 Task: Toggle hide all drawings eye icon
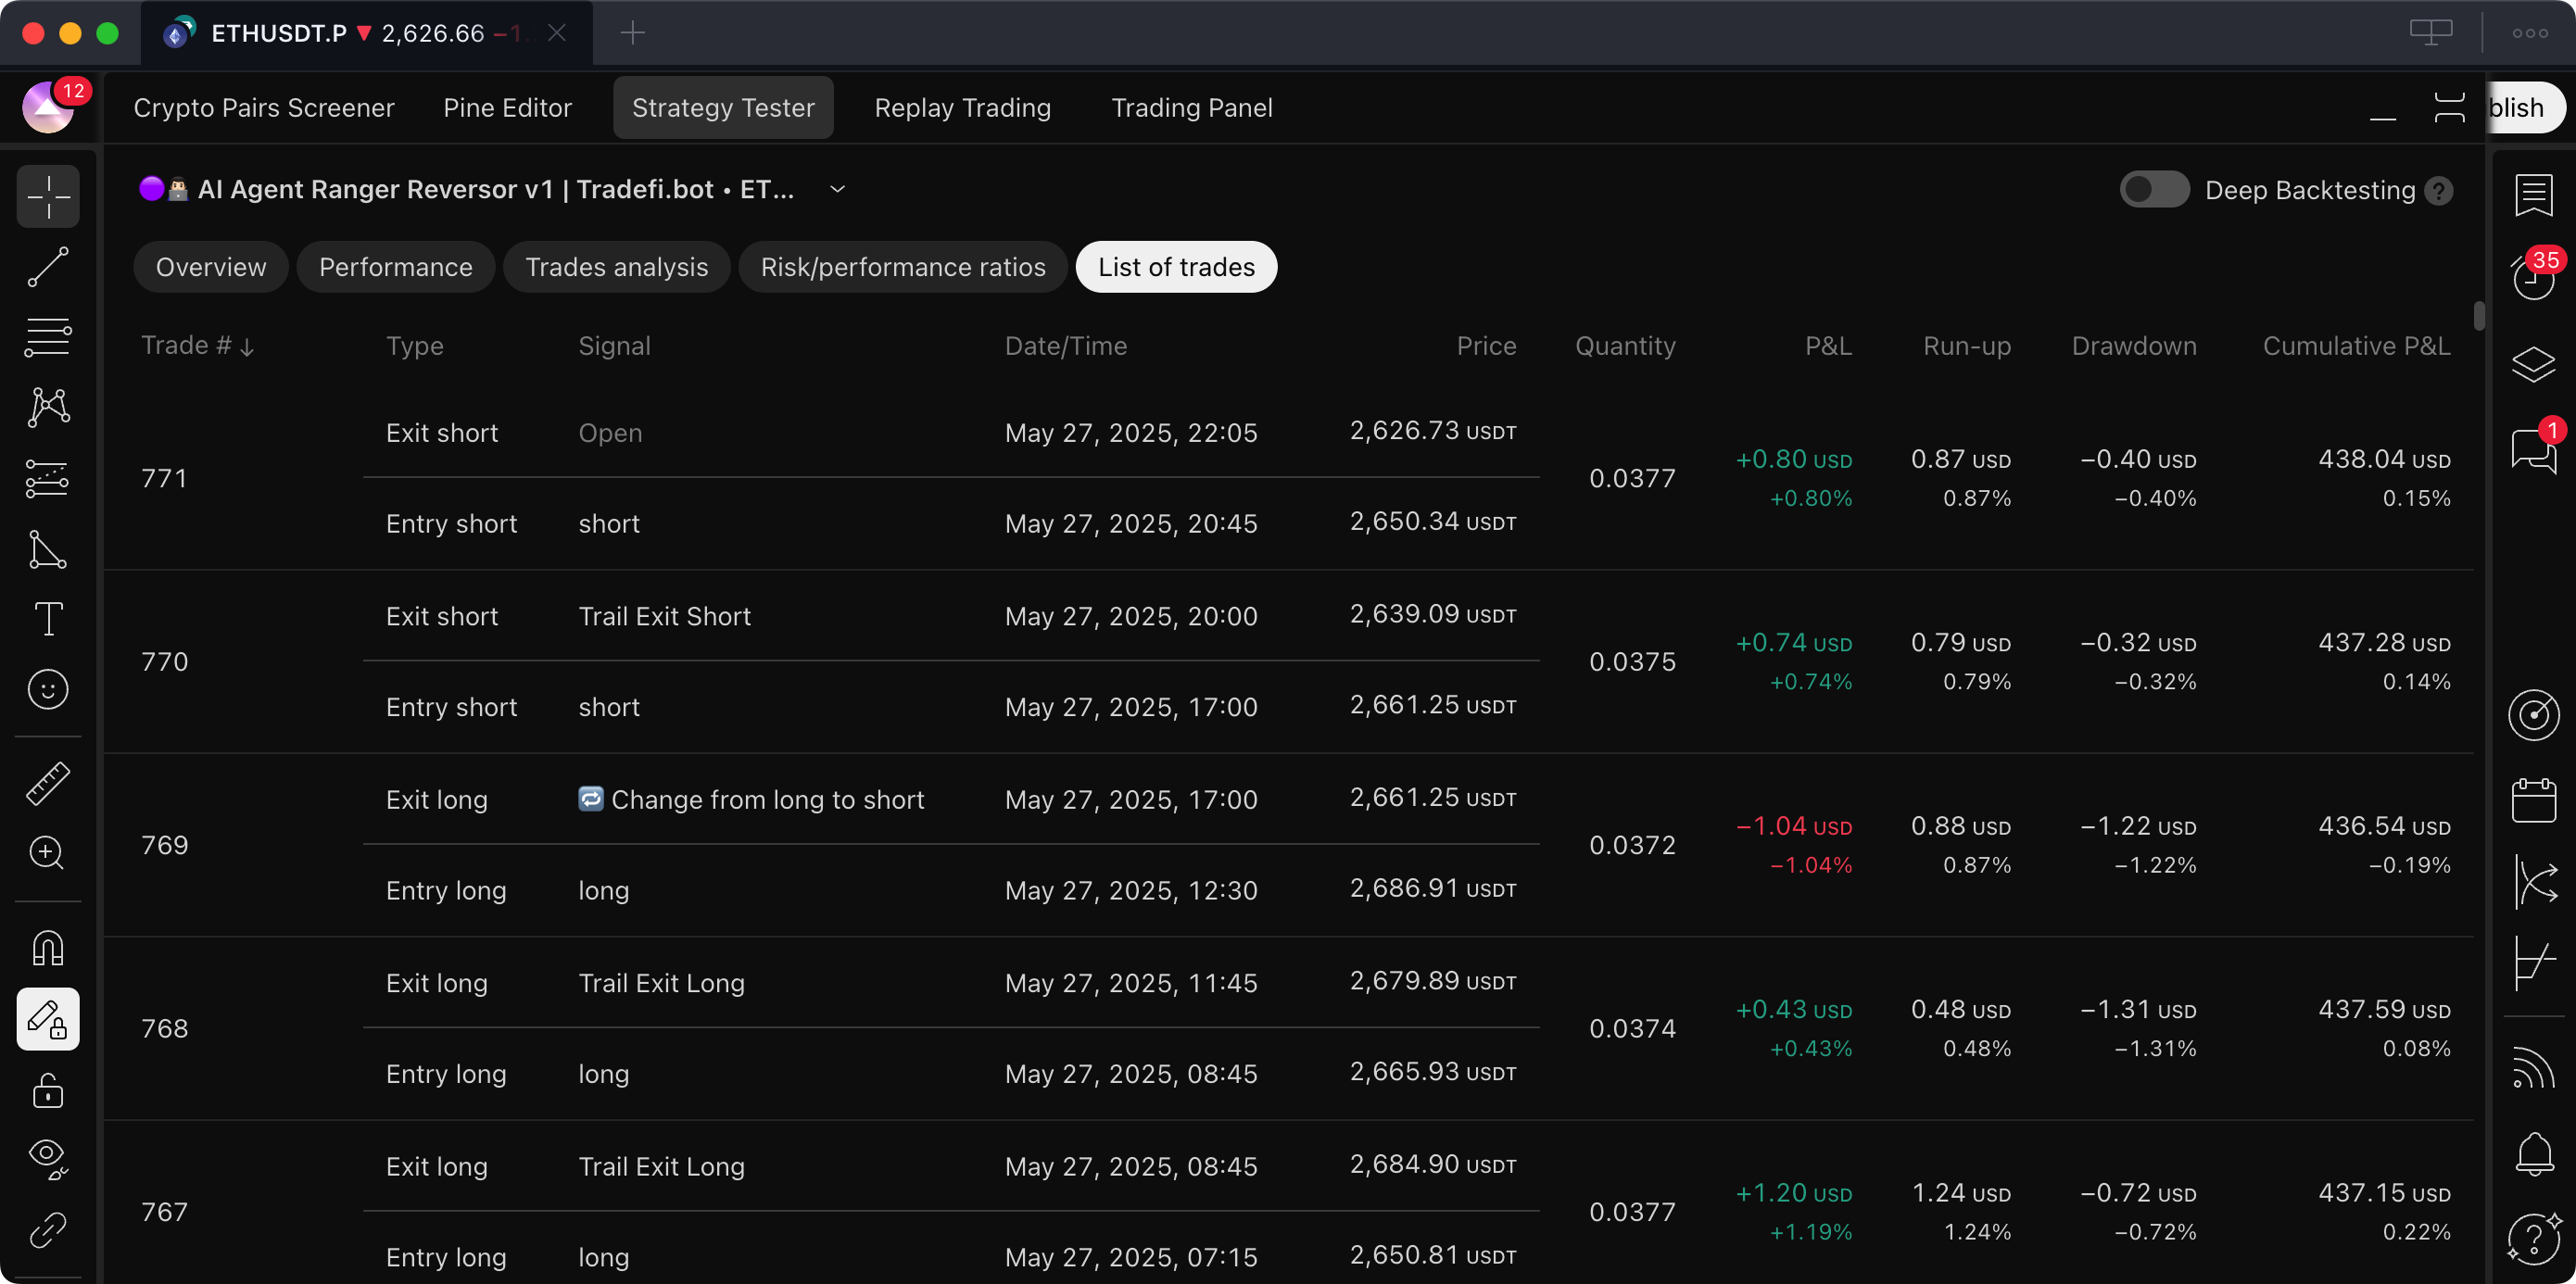pos(48,1155)
